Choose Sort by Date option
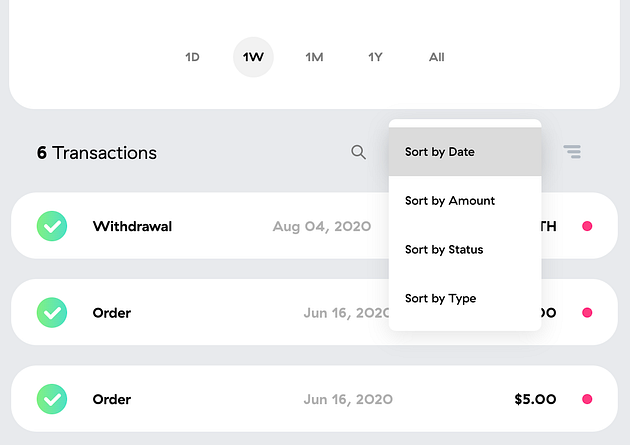This screenshot has width=630, height=445. pyautogui.click(x=465, y=152)
